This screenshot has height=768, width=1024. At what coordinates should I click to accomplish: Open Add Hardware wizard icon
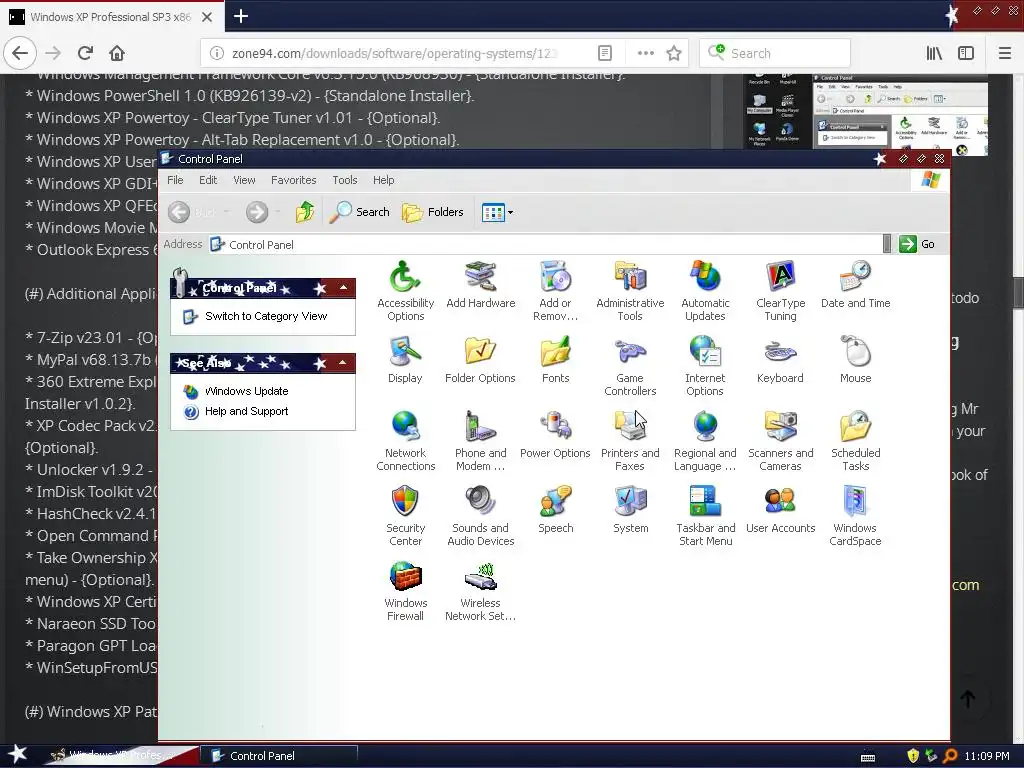click(x=481, y=285)
